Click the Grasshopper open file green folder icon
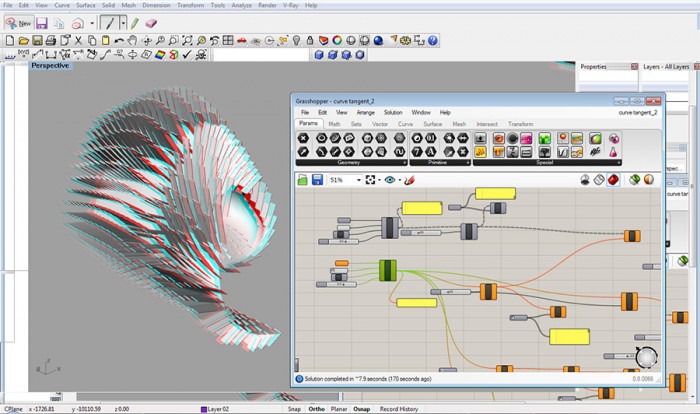 click(303, 180)
